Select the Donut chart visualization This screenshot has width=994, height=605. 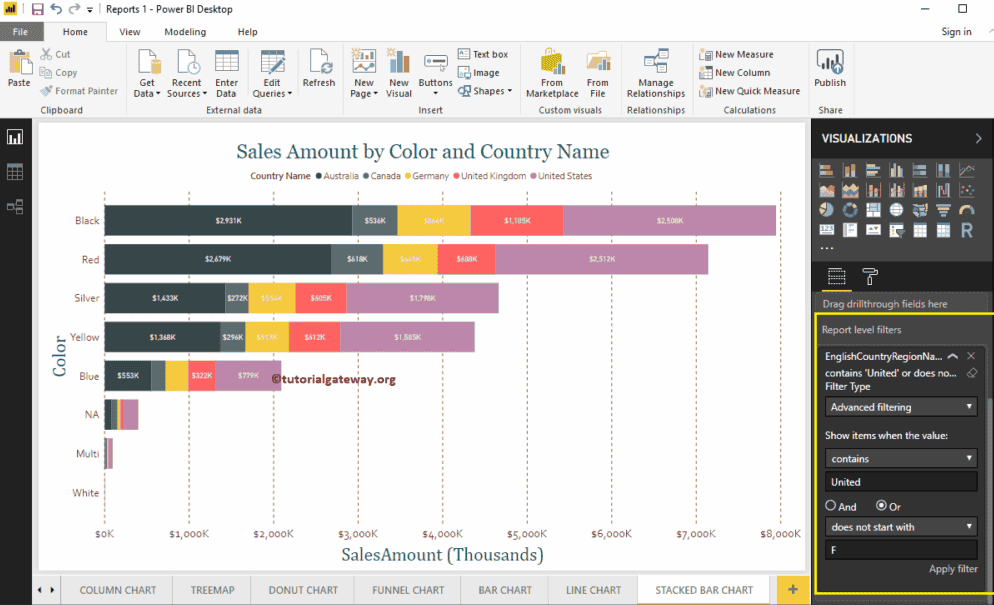pyautogui.click(x=850, y=209)
